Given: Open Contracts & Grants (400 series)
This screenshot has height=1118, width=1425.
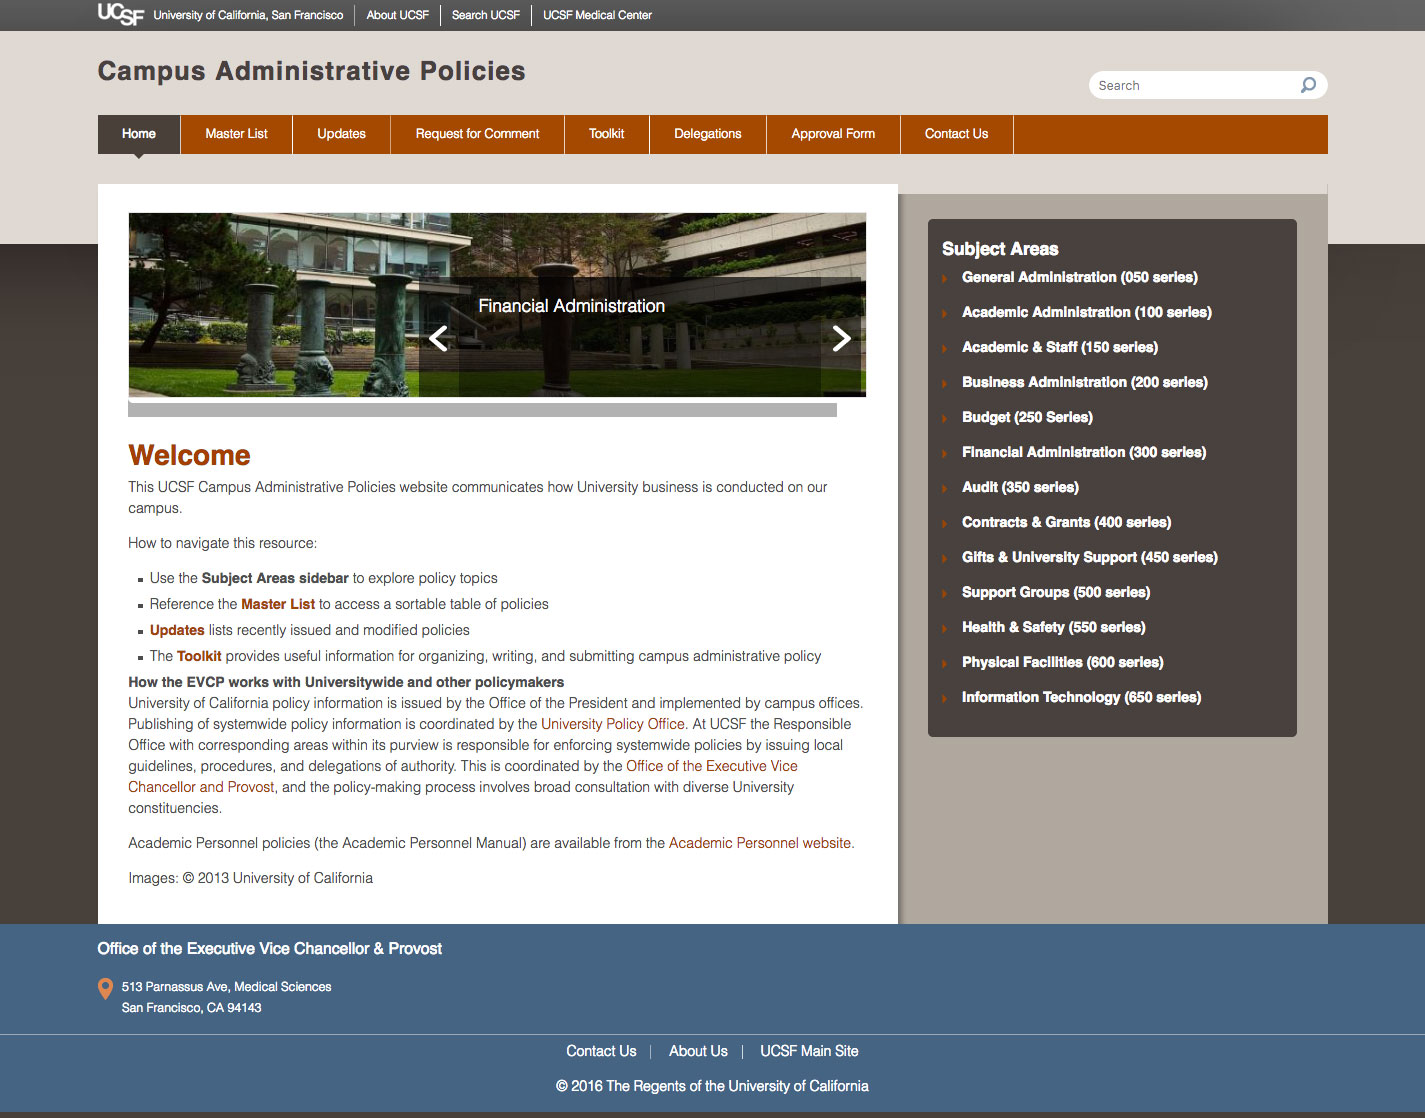Looking at the screenshot, I should pos(1066,522).
